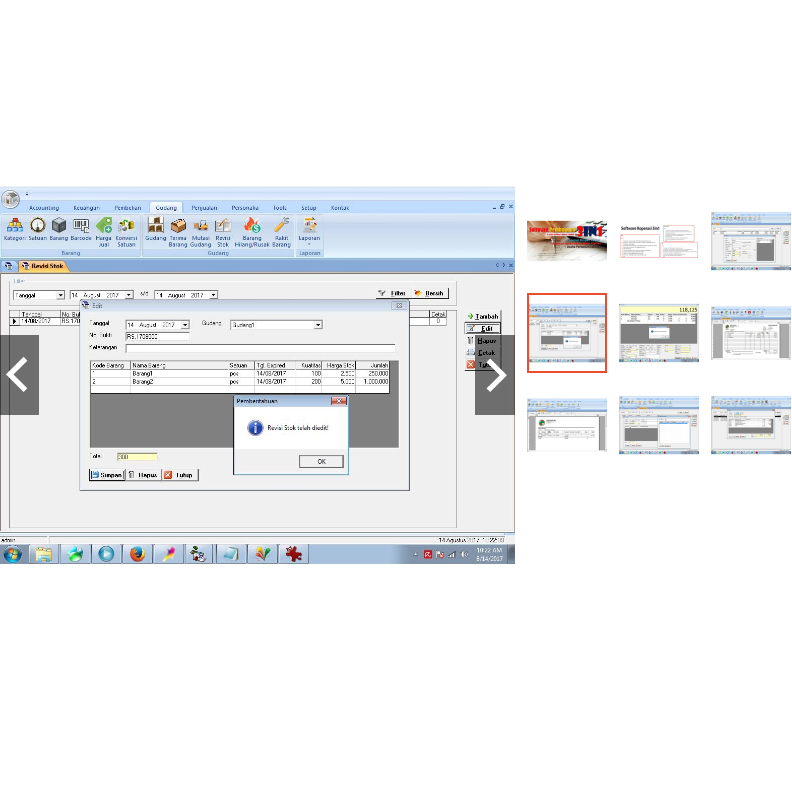This screenshot has width=792, height=792.
Task: Open the filter start date dropdown
Action: click(129, 295)
